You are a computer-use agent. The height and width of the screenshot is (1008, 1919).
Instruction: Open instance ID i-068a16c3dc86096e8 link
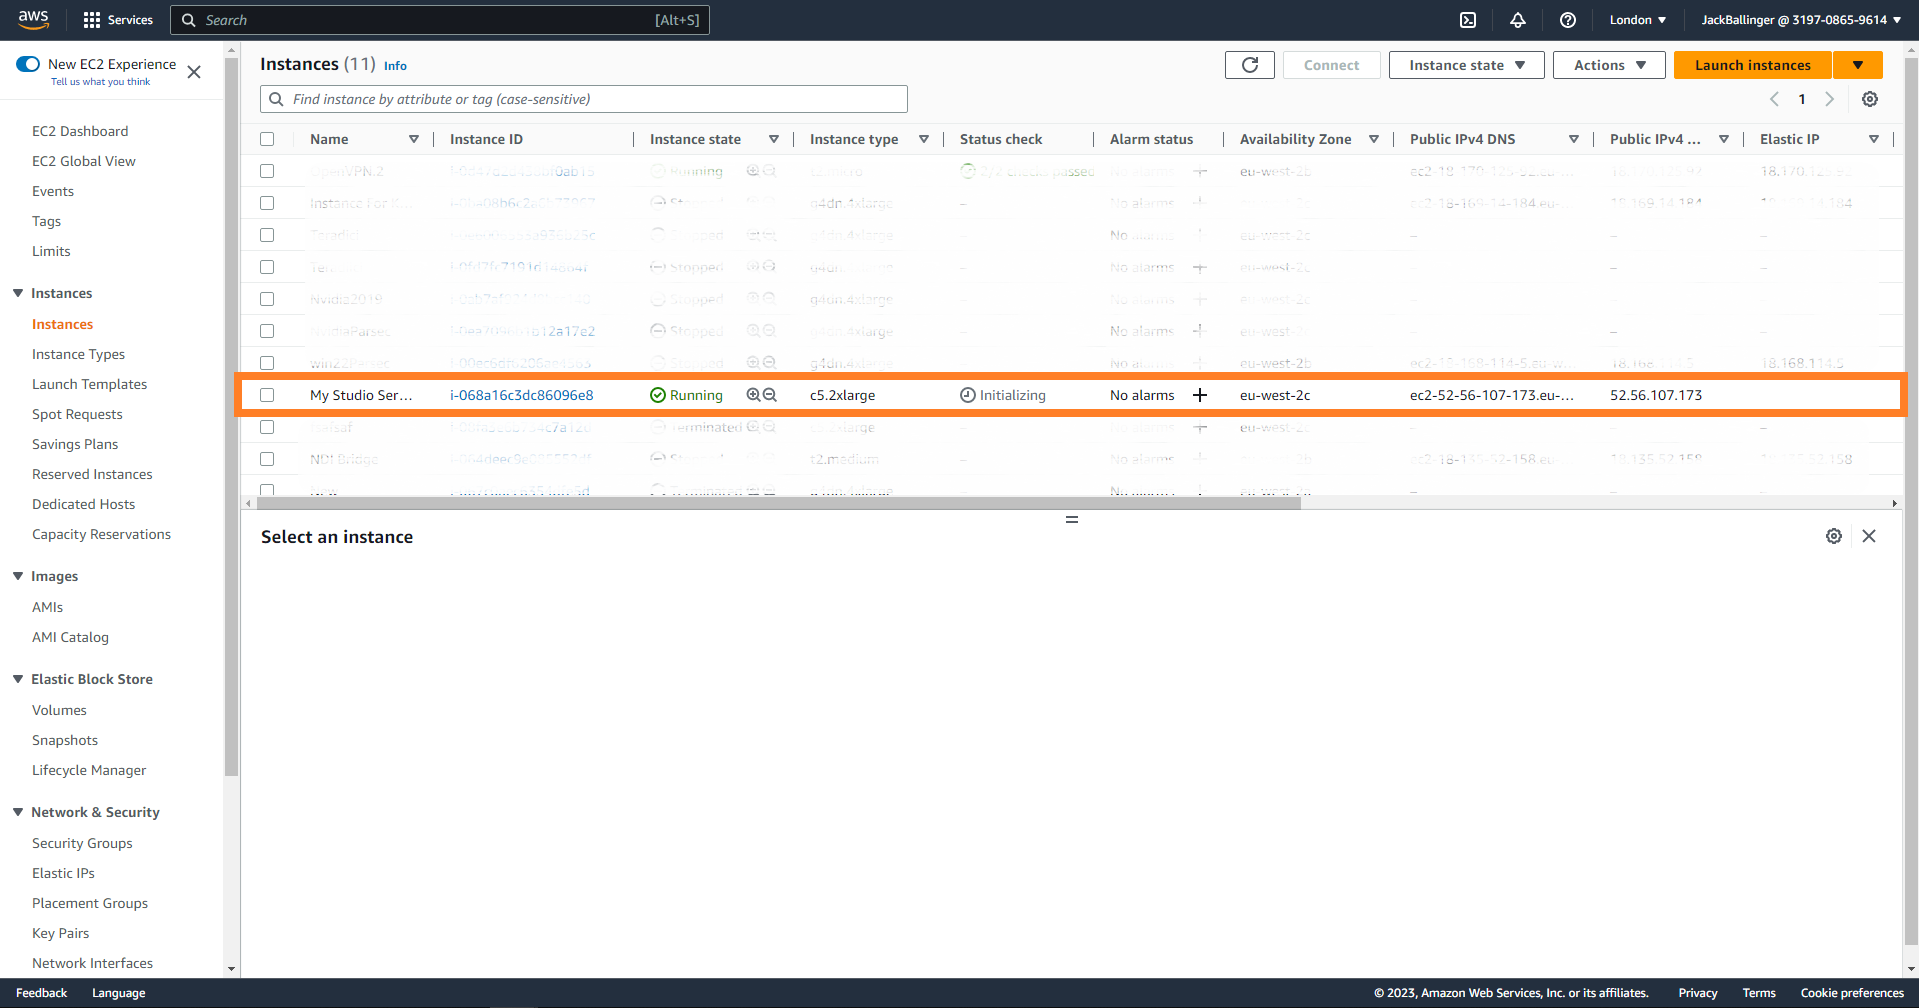click(521, 395)
